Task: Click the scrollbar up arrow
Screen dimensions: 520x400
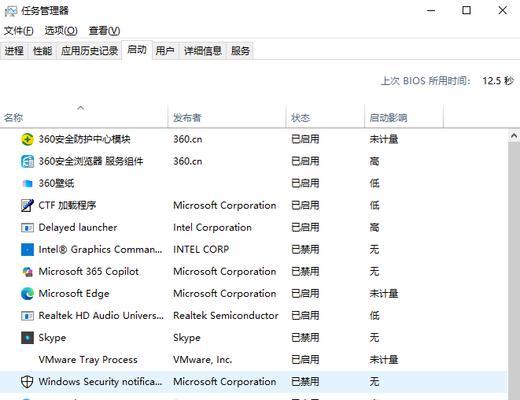Action: pyautogui.click(x=514, y=136)
